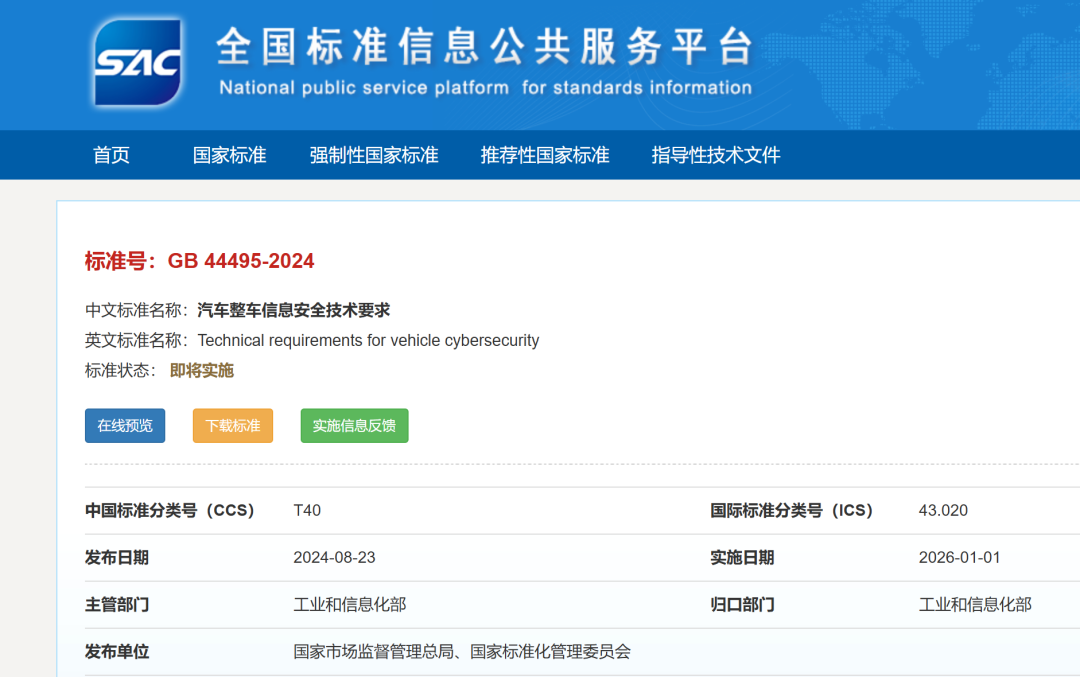Click the 主管部门 label

pos(117,605)
